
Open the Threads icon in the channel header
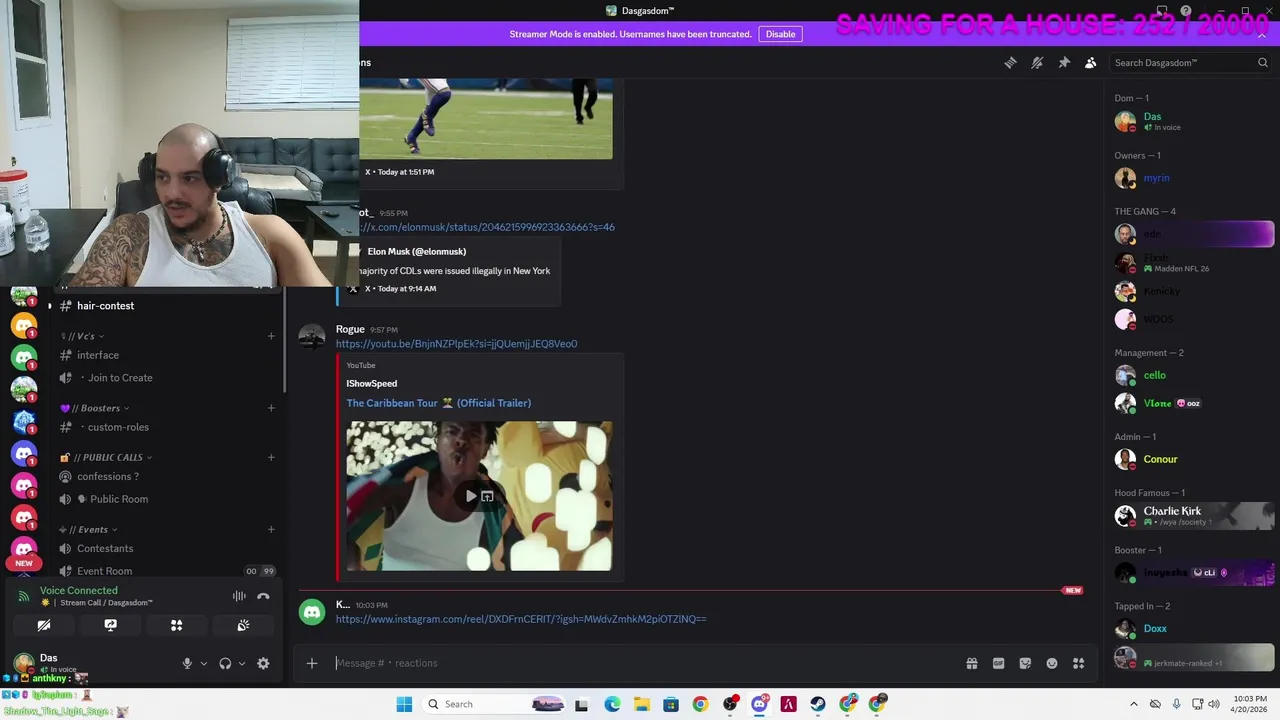[1010, 62]
